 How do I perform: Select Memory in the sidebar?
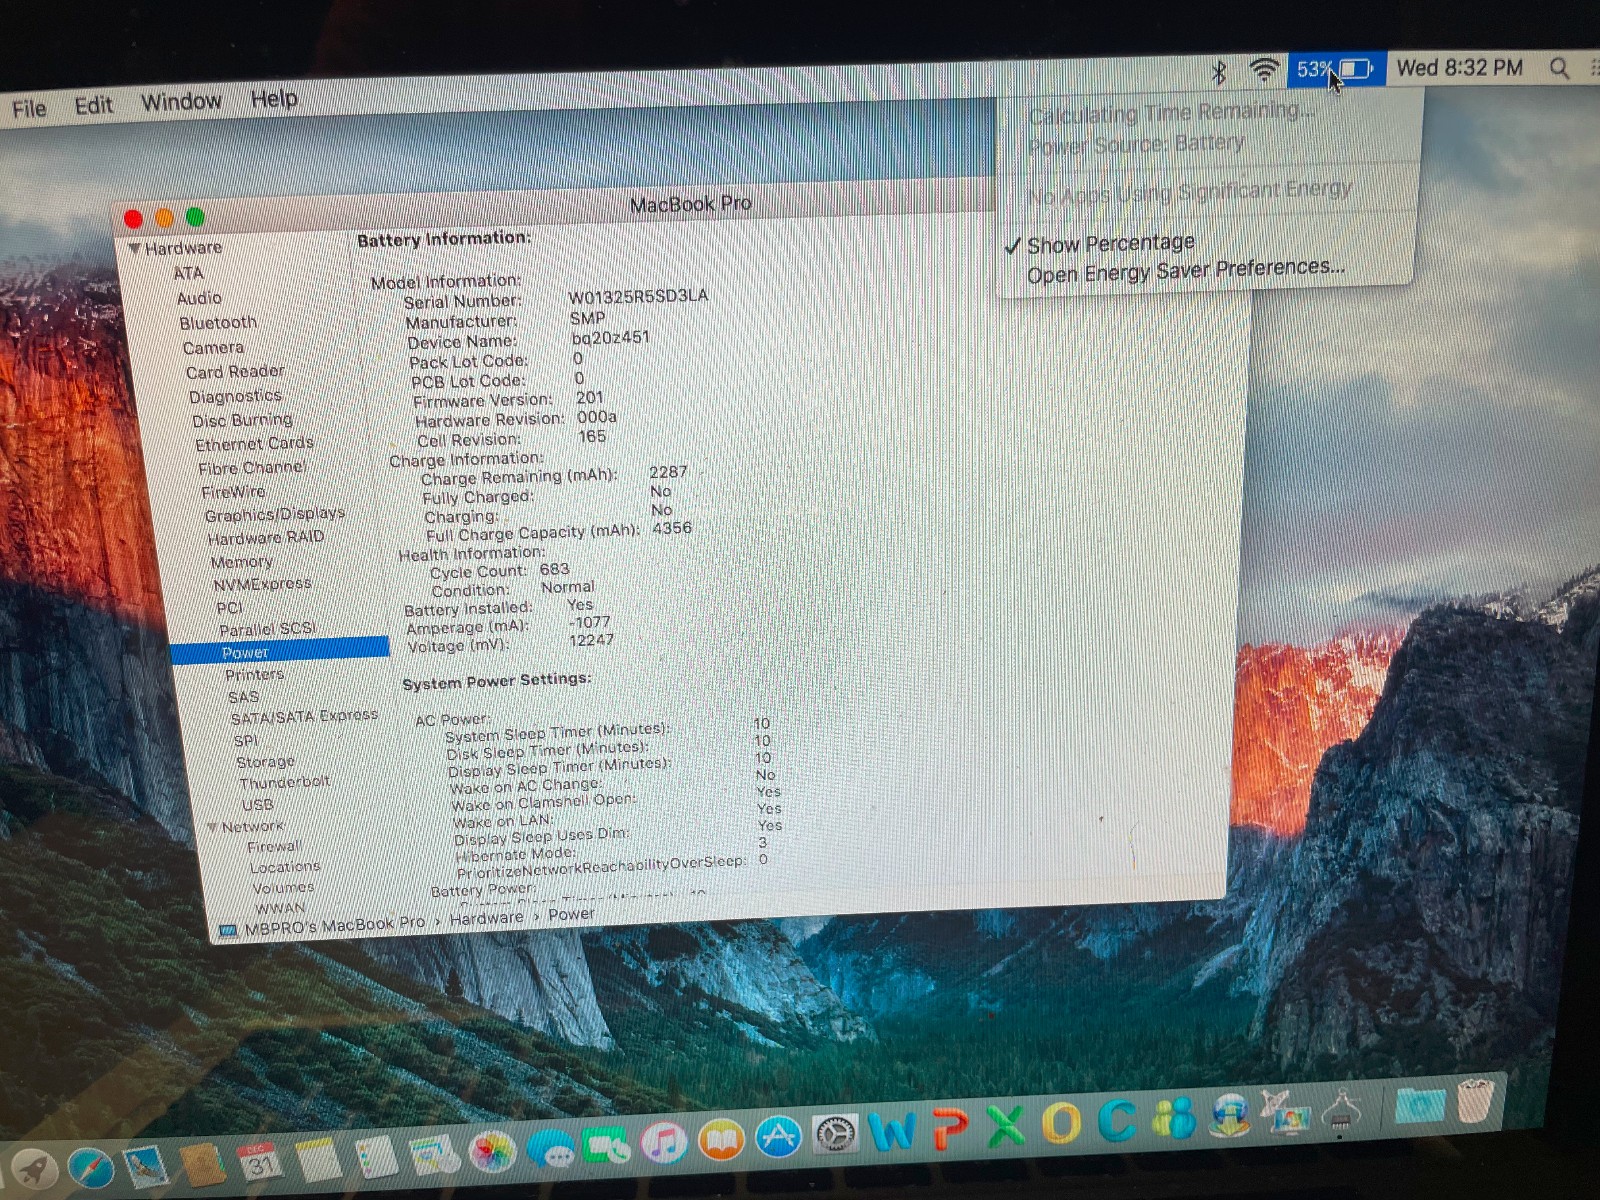tap(241, 562)
